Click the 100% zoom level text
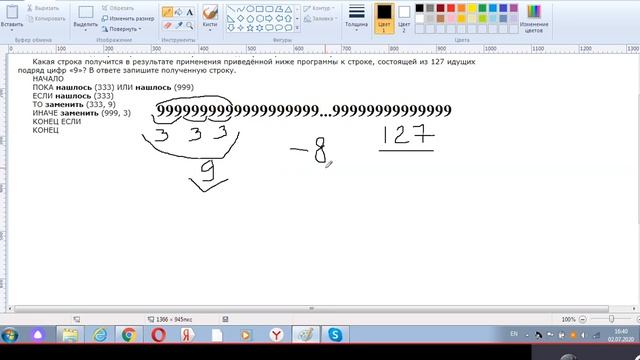The width and height of the screenshot is (640, 360). click(x=568, y=319)
